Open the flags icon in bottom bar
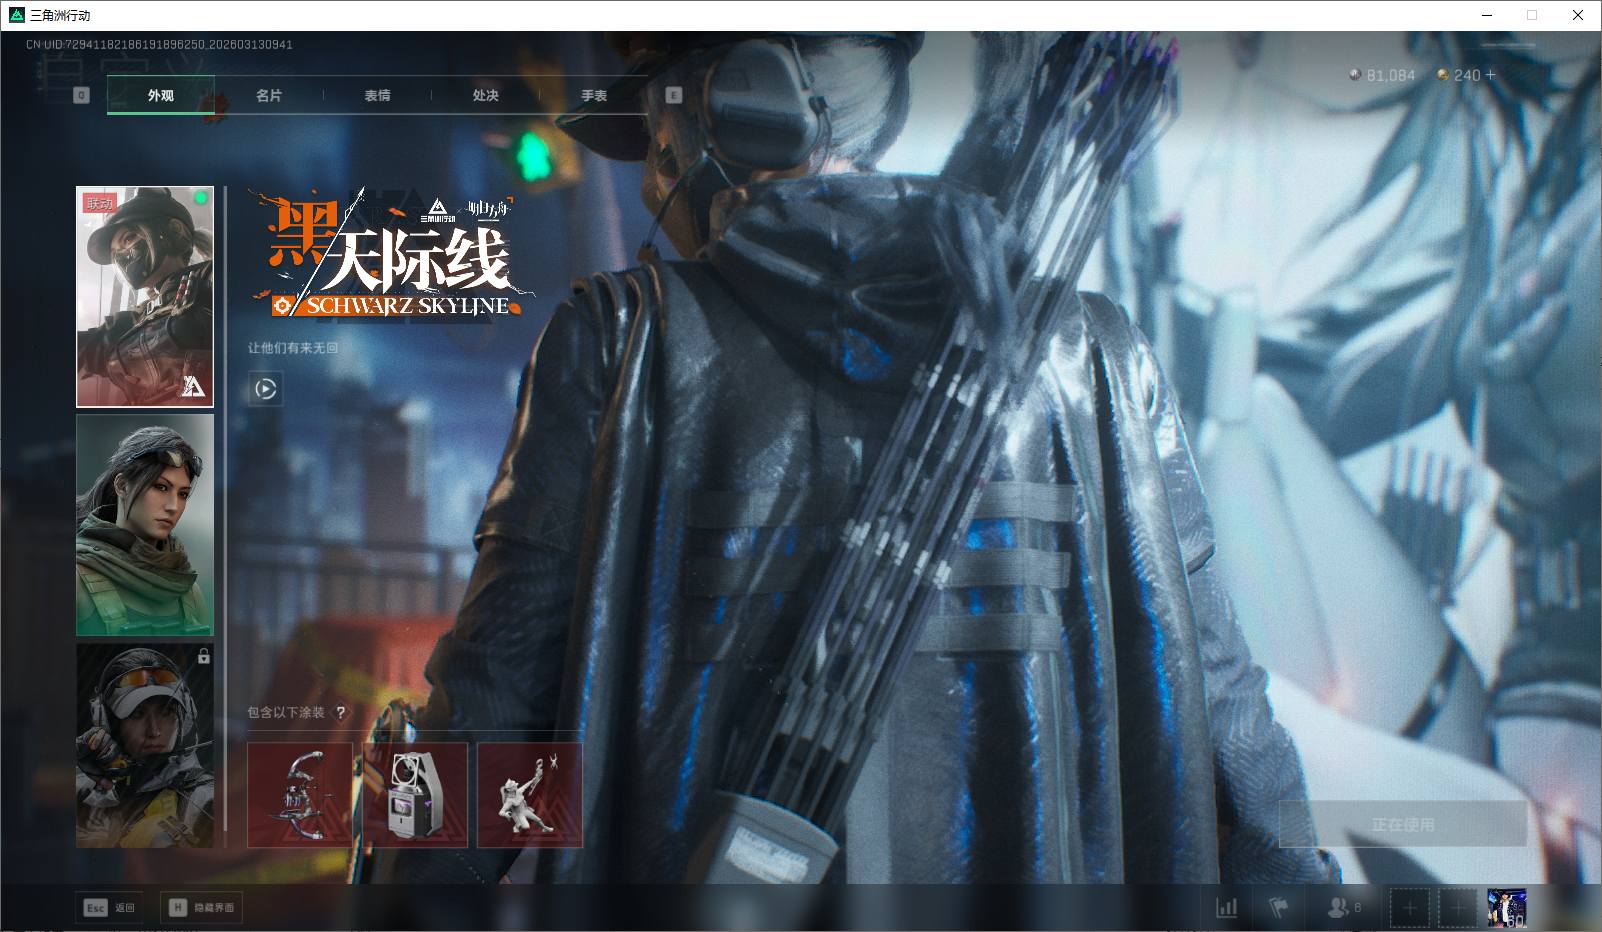This screenshot has height=932, width=1602. (1278, 908)
